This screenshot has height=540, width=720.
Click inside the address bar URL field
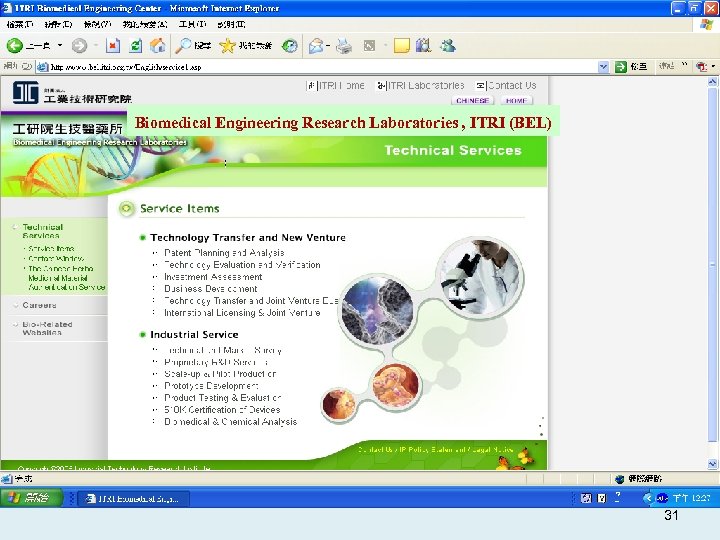(x=317, y=67)
